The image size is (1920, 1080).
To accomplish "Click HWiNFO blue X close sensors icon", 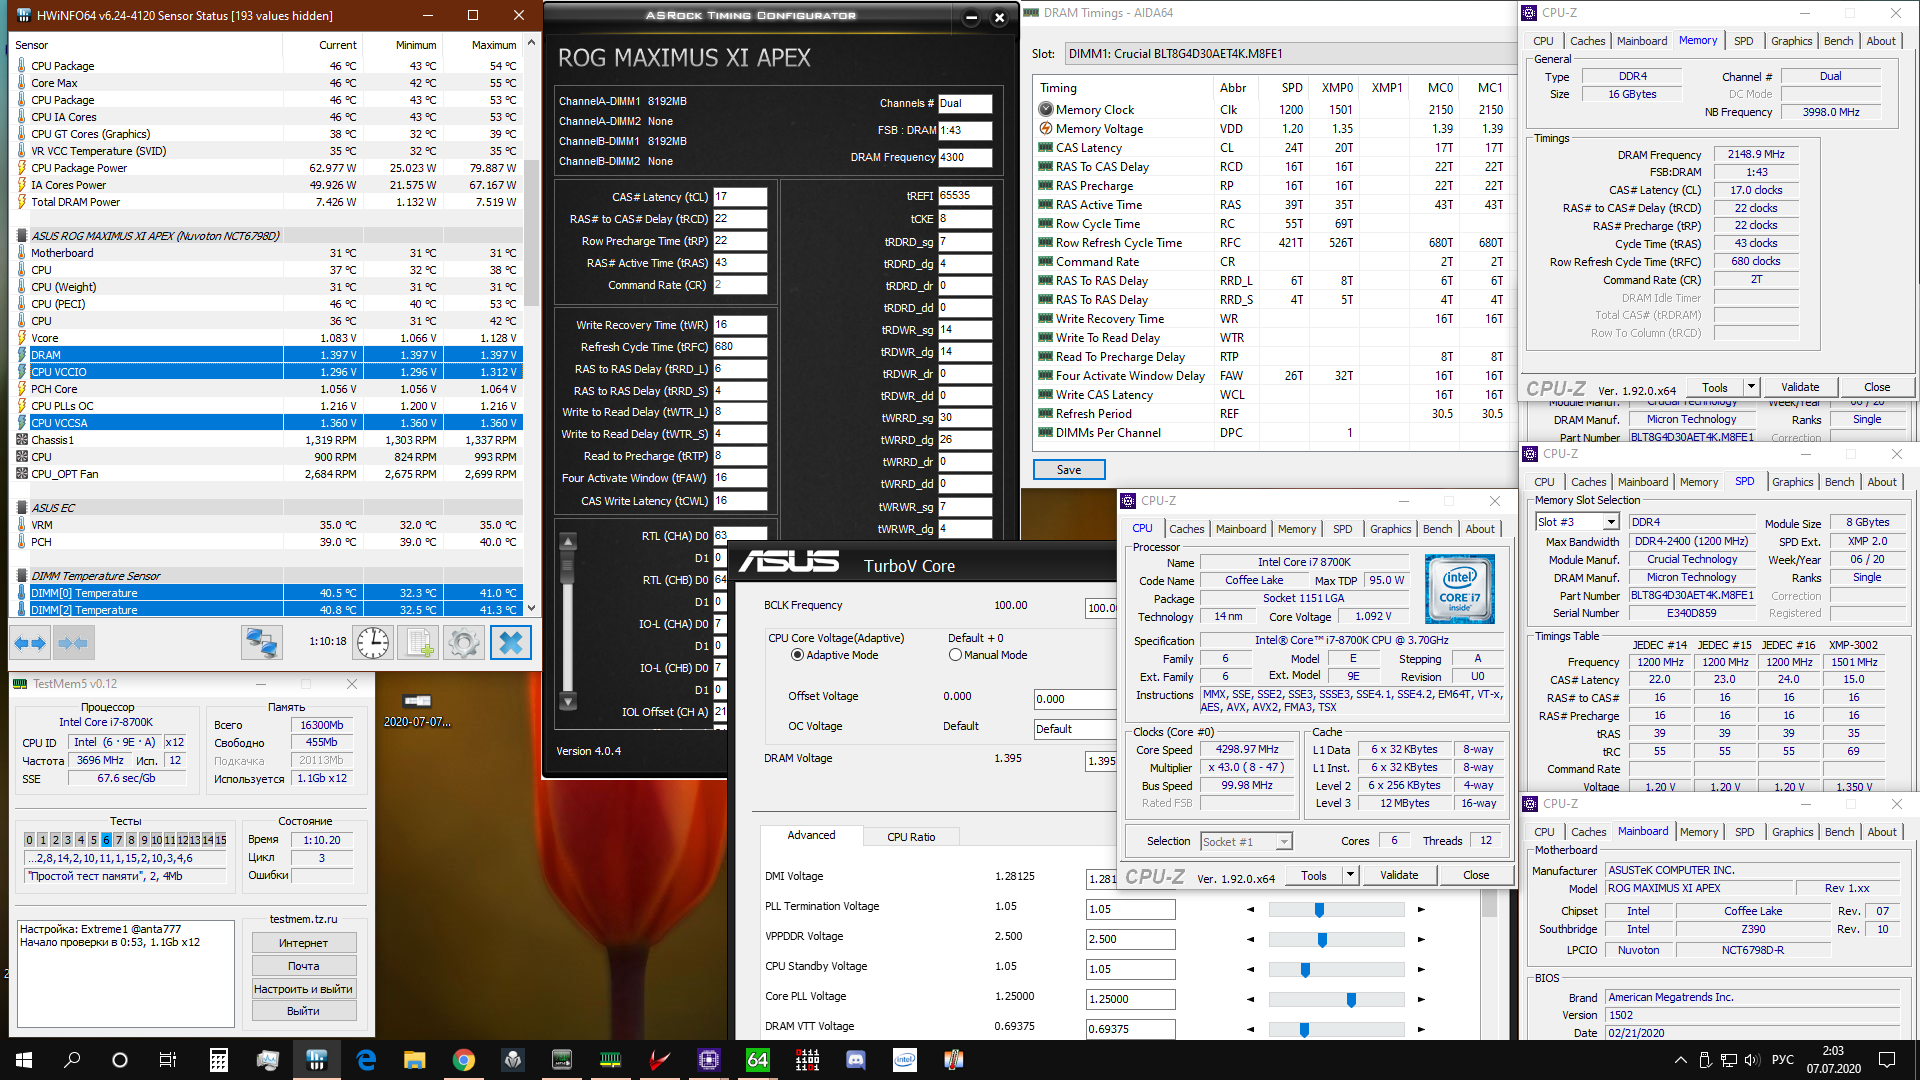I will [x=510, y=643].
